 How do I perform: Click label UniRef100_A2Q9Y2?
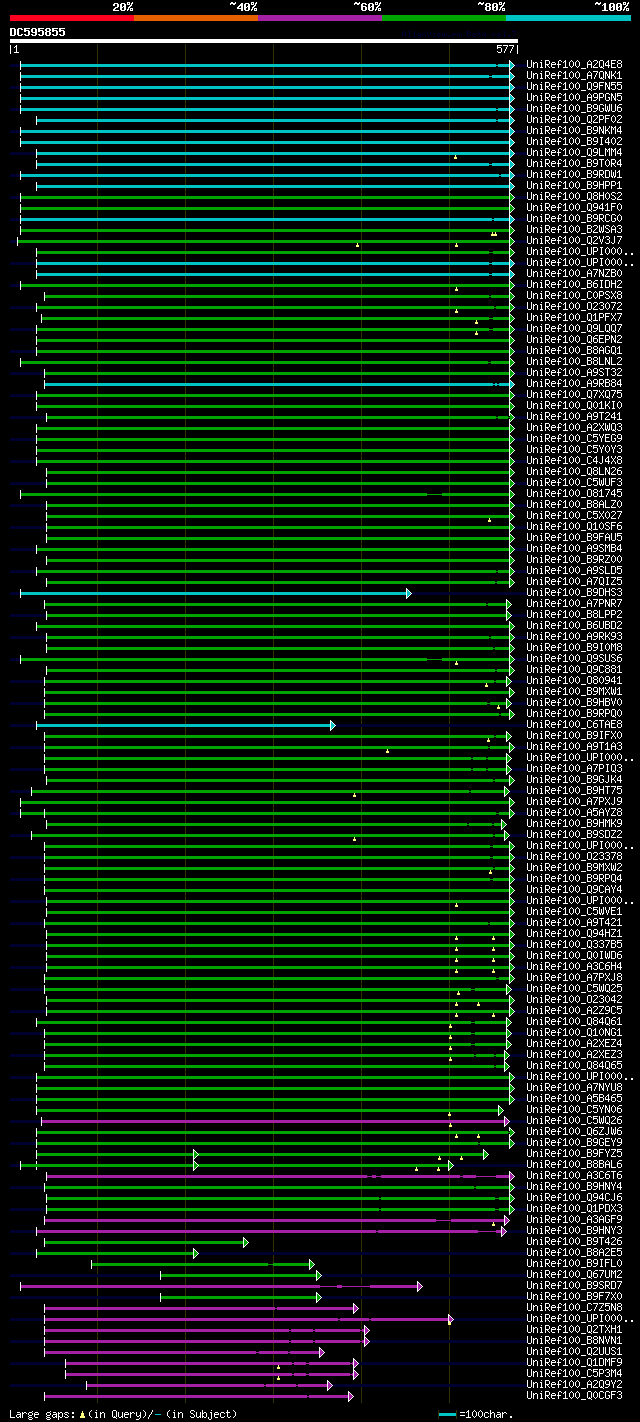(574, 1384)
